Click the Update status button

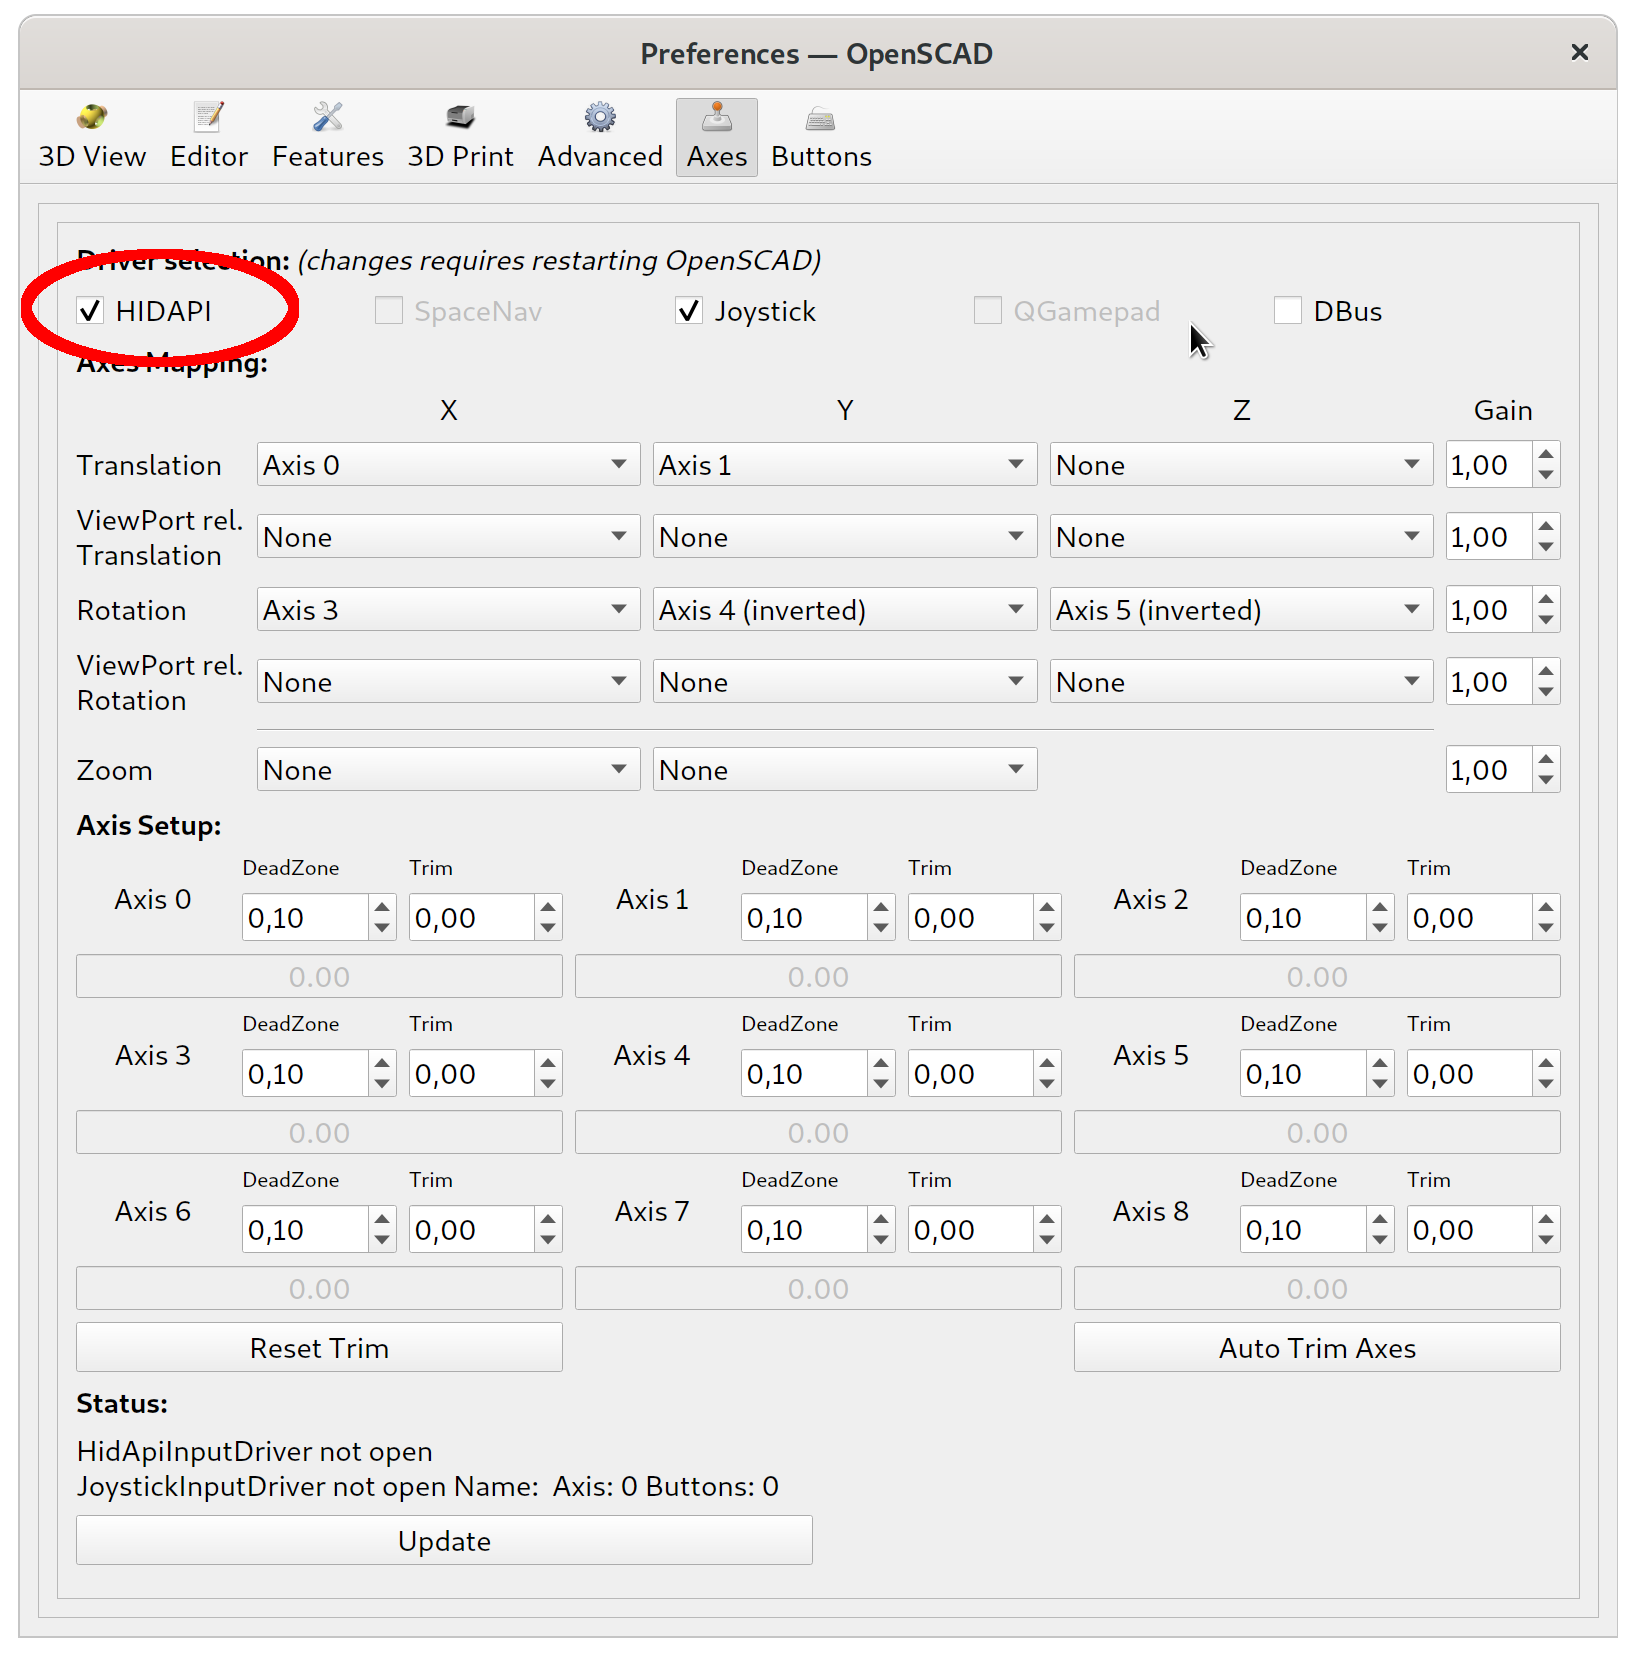coord(444,1541)
